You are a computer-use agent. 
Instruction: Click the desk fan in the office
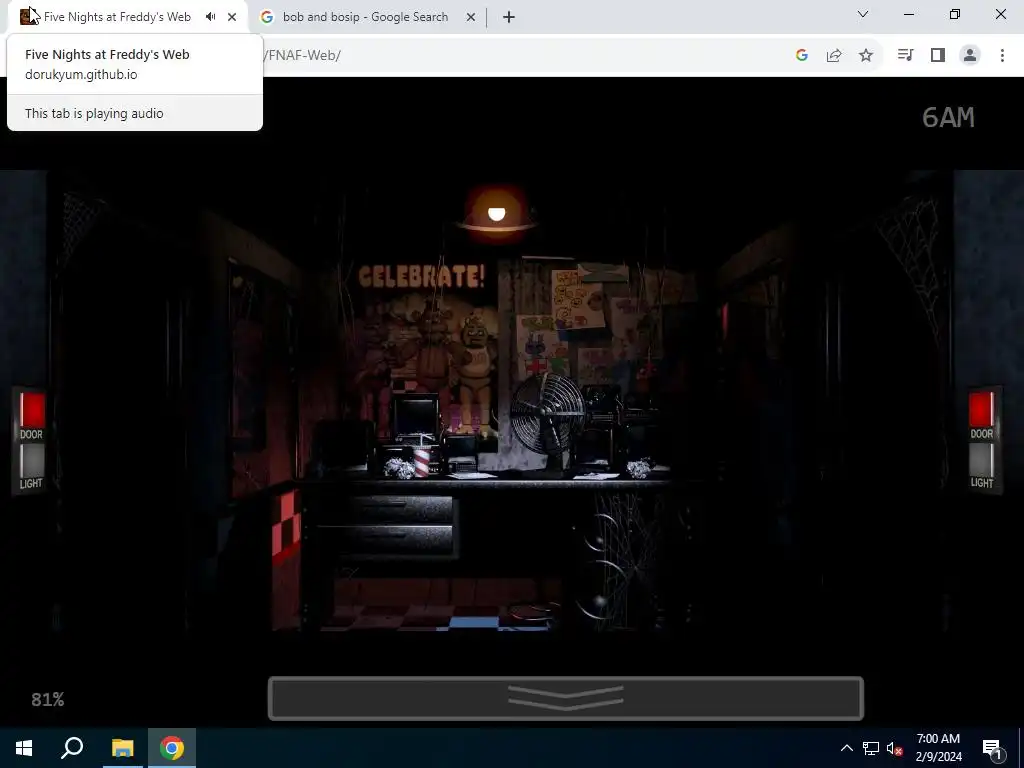coord(547,419)
